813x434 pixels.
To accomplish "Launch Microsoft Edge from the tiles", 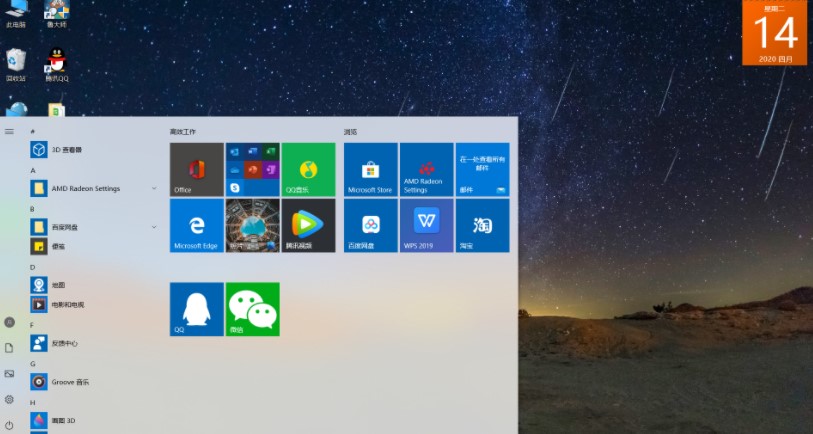I will pos(196,225).
